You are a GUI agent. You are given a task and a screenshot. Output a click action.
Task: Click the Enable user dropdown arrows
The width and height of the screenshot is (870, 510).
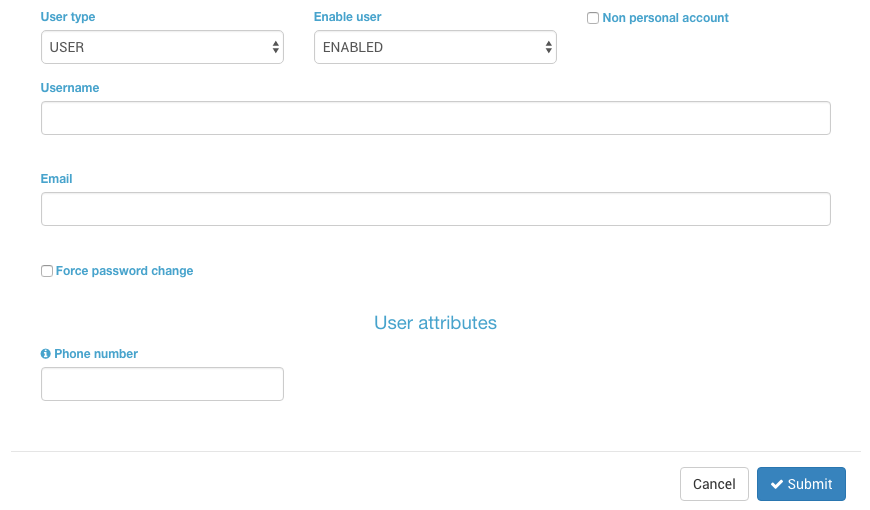pos(548,47)
